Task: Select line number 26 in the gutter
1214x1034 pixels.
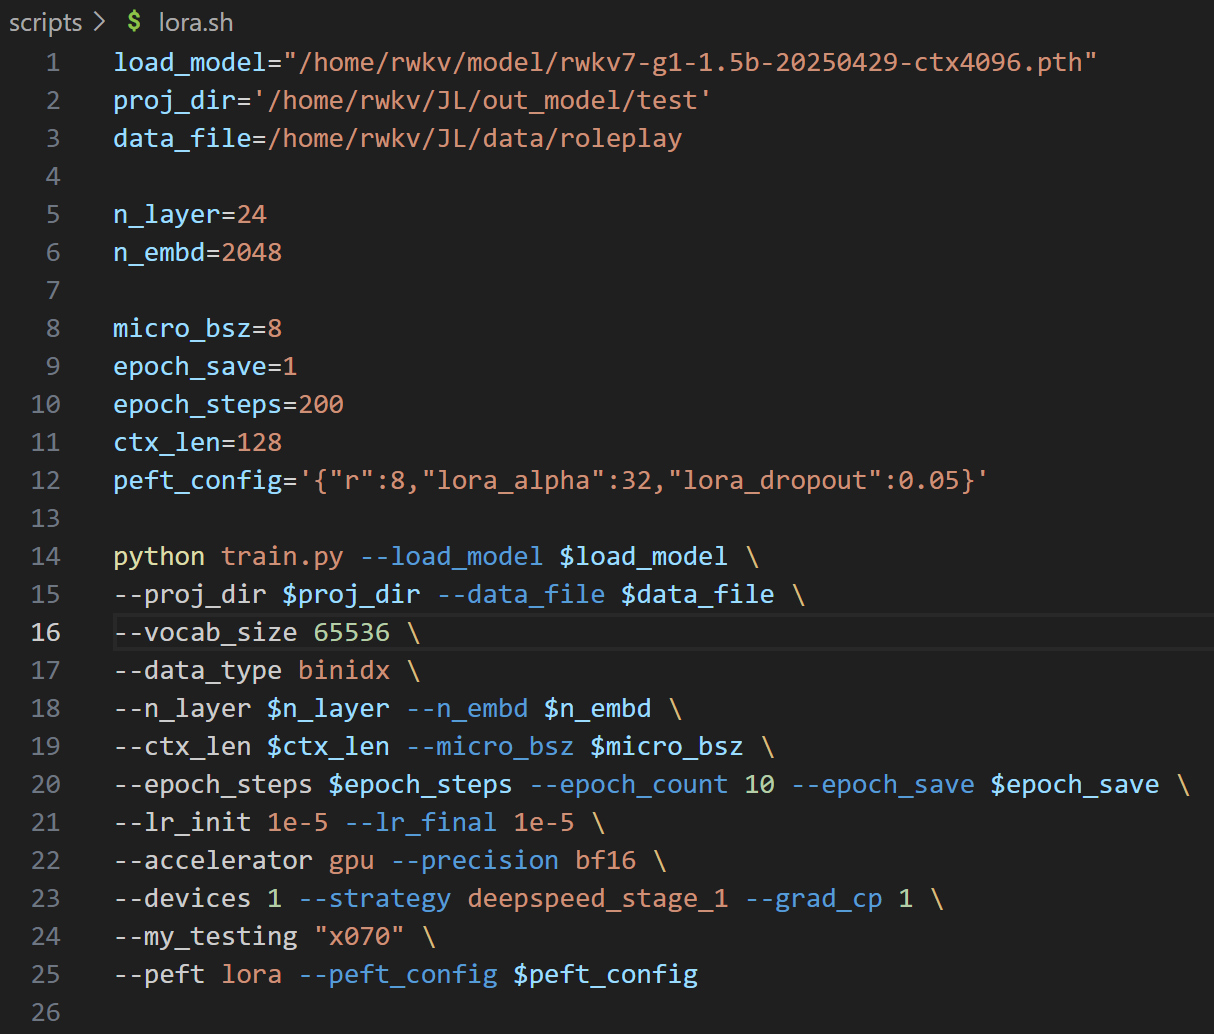Action: [45, 1012]
